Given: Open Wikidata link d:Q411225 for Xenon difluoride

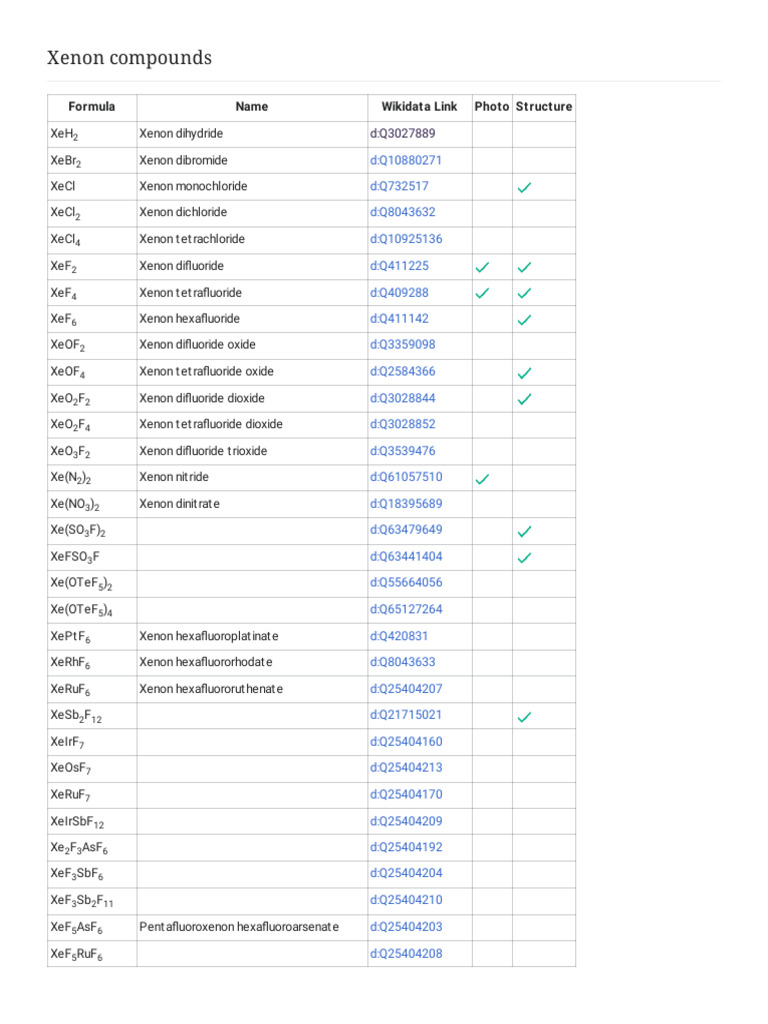Looking at the screenshot, I should [400, 266].
